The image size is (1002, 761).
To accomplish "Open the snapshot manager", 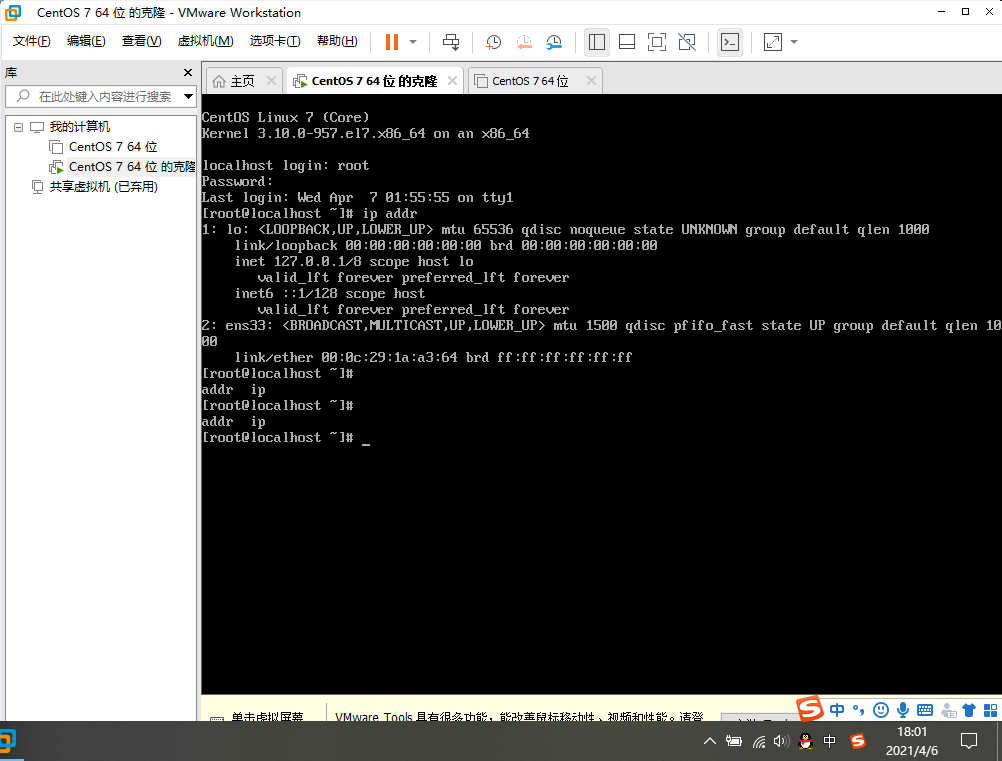I will click(554, 42).
